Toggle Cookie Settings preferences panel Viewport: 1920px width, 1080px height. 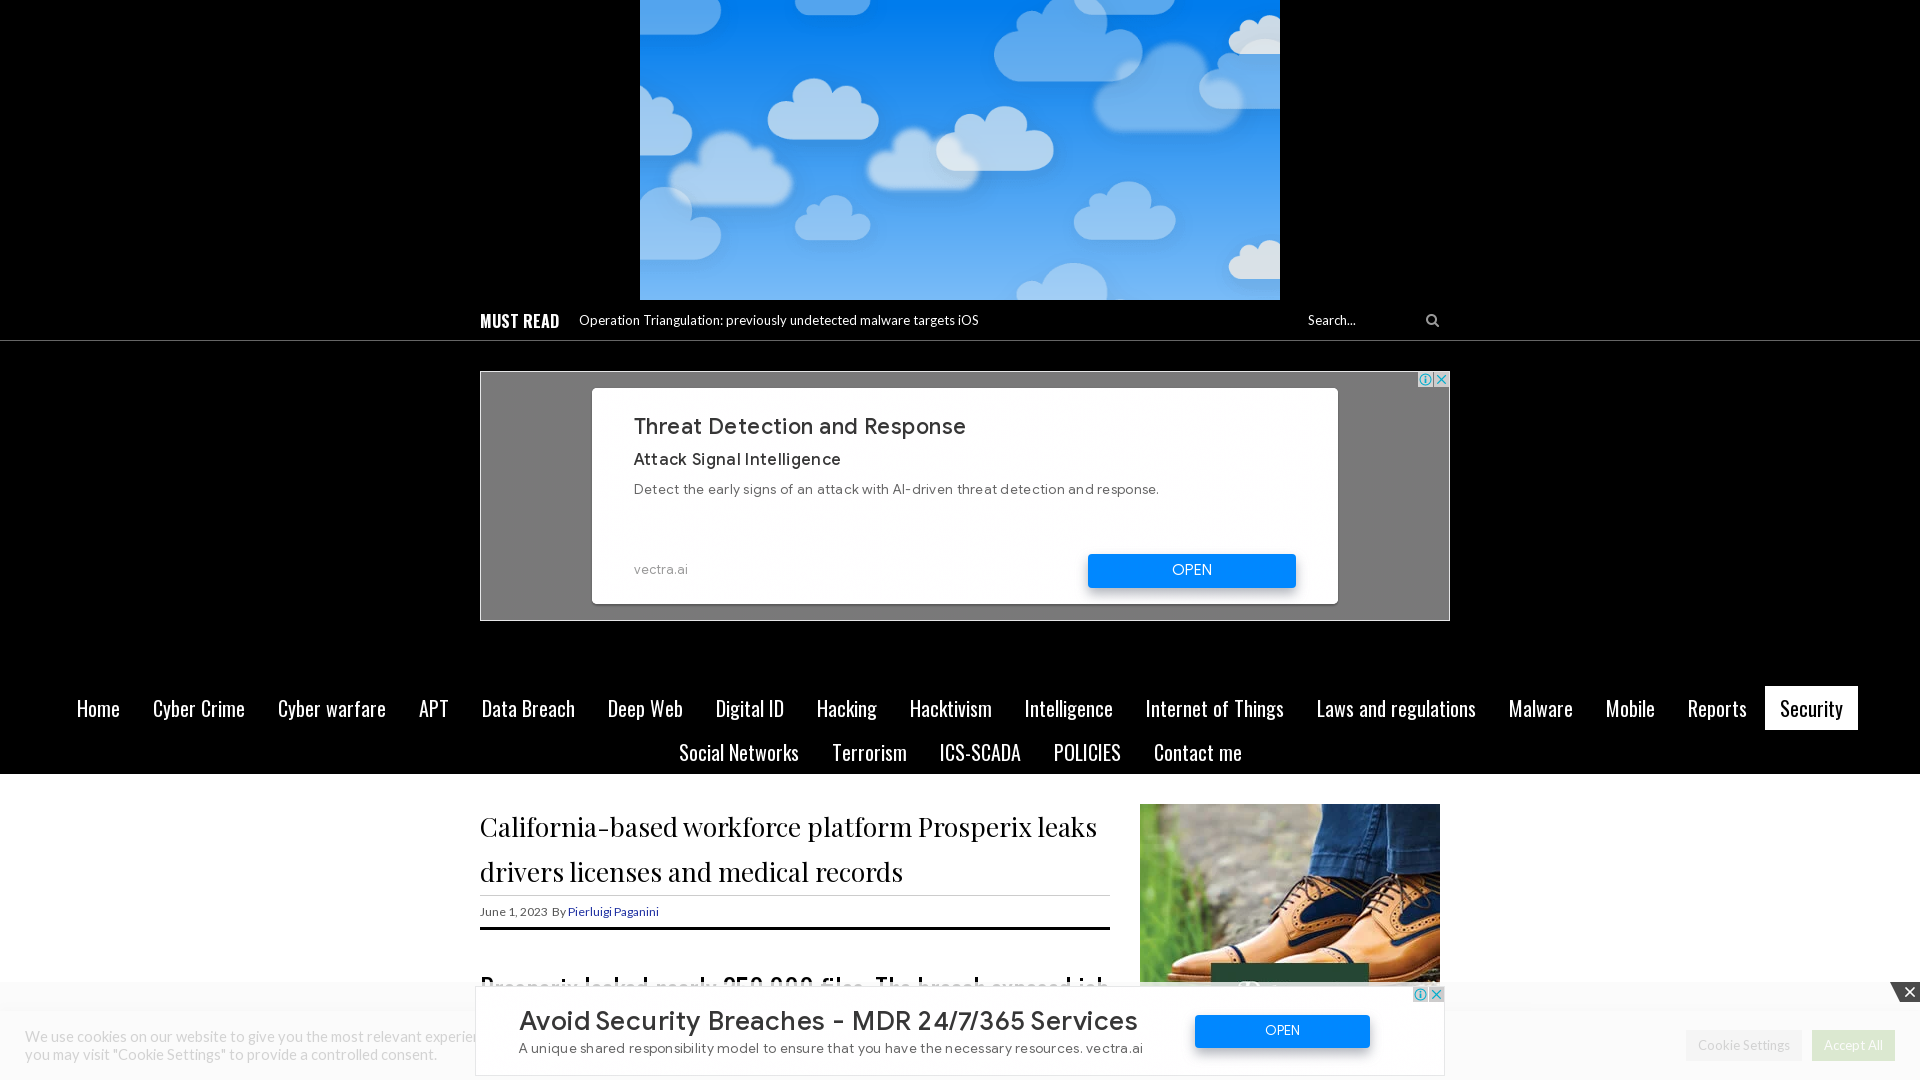coord(1743,1044)
